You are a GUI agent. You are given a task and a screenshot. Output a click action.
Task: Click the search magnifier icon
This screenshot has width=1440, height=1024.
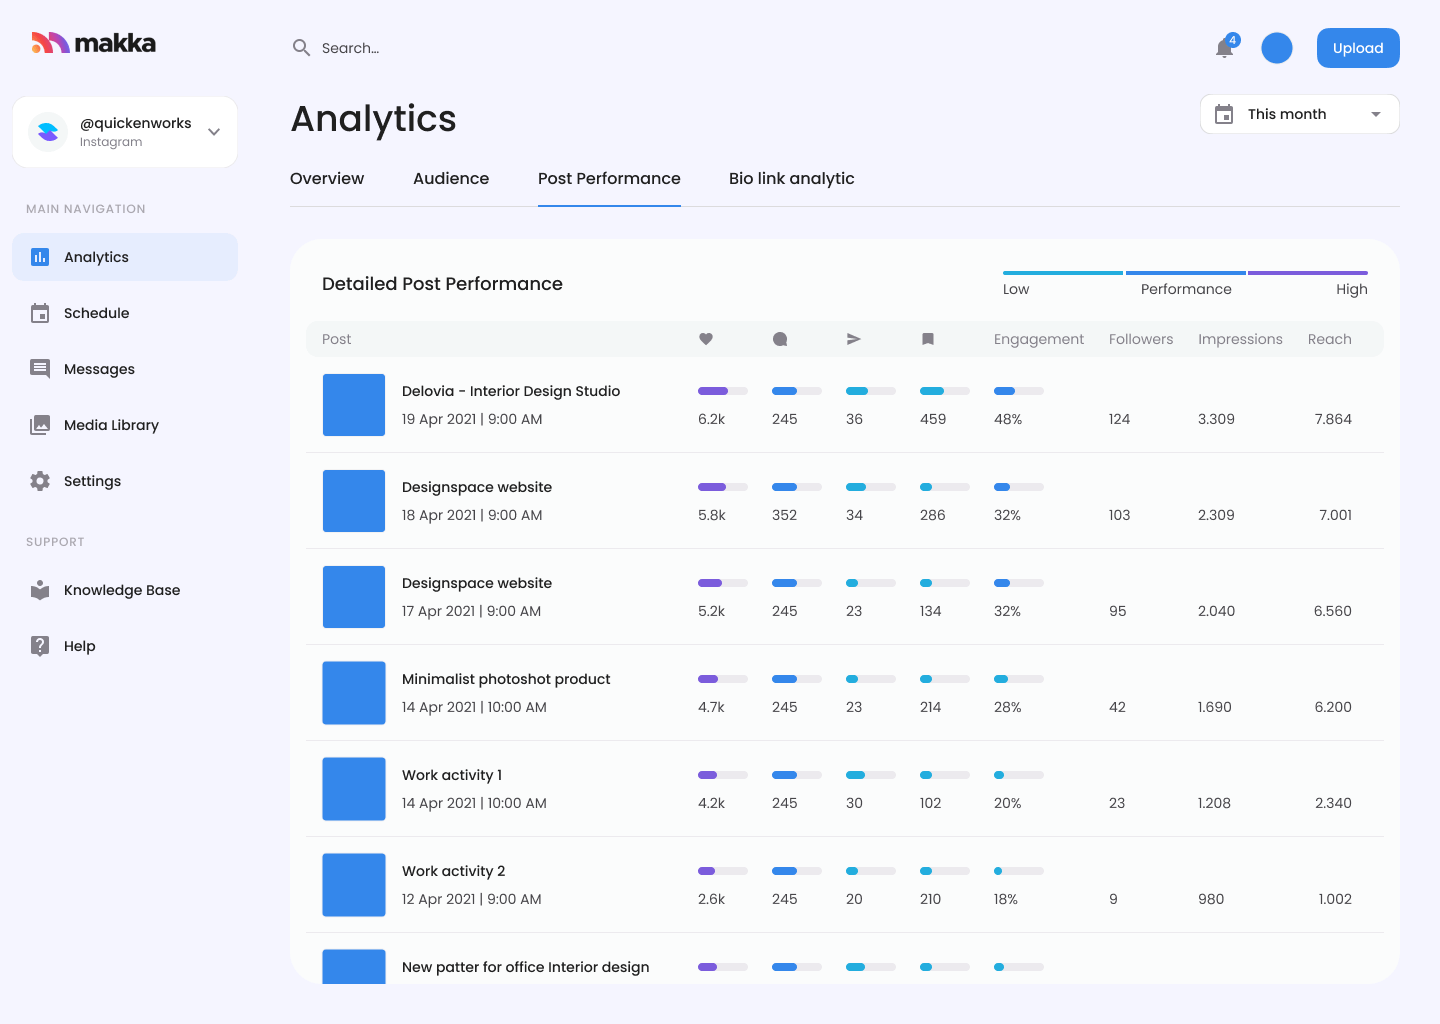pos(301,48)
